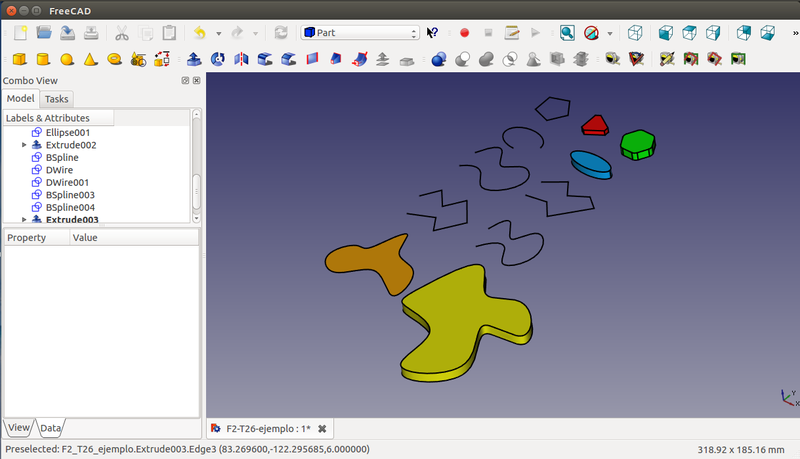The width and height of the screenshot is (800, 459).
Task: Open the What's This help tool
Action: point(432,33)
